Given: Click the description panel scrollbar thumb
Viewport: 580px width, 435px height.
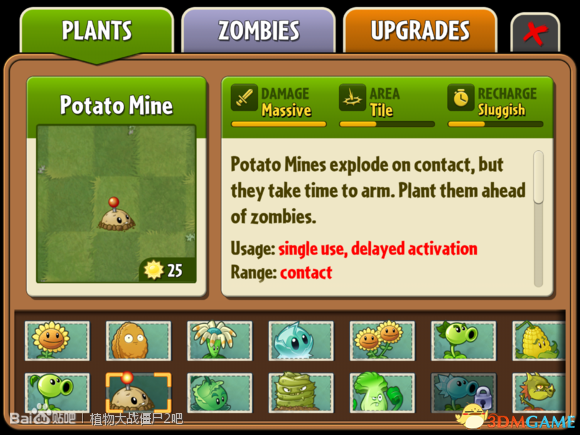Looking at the screenshot, I should pos(538,177).
